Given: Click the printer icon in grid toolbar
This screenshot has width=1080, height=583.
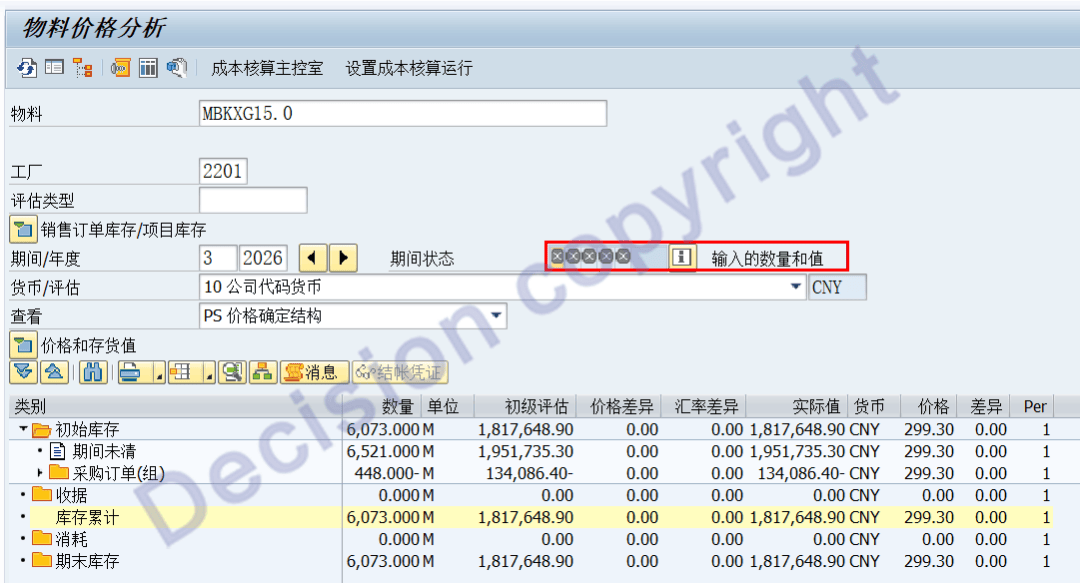Looking at the screenshot, I should point(131,373).
